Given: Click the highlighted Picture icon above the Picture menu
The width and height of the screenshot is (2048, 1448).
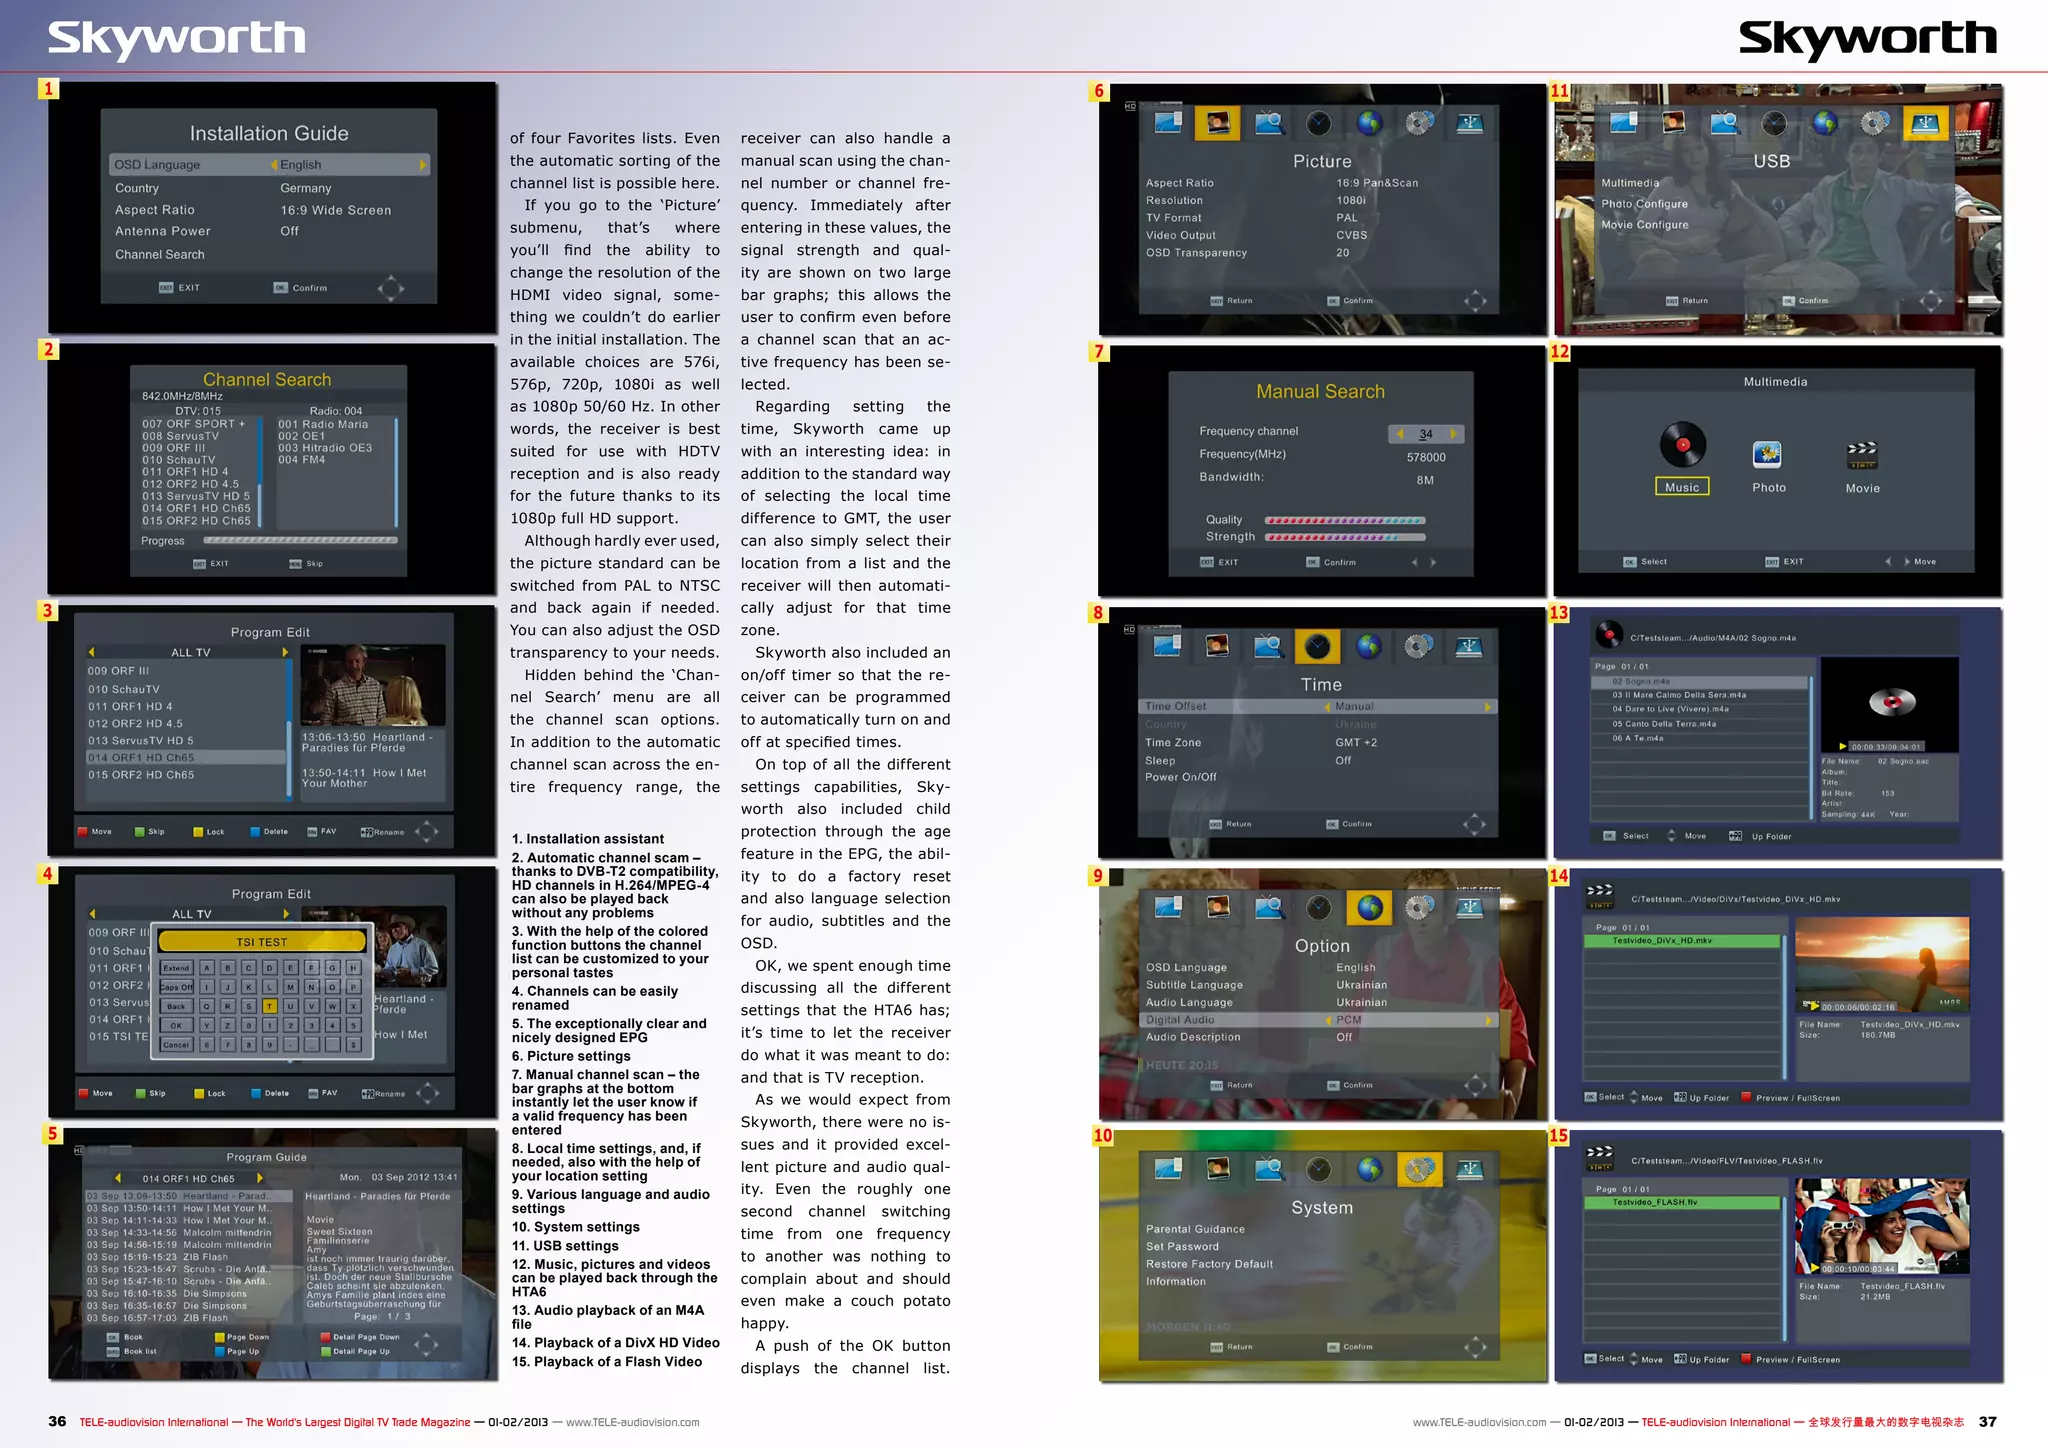Looking at the screenshot, I should pyautogui.click(x=1217, y=123).
